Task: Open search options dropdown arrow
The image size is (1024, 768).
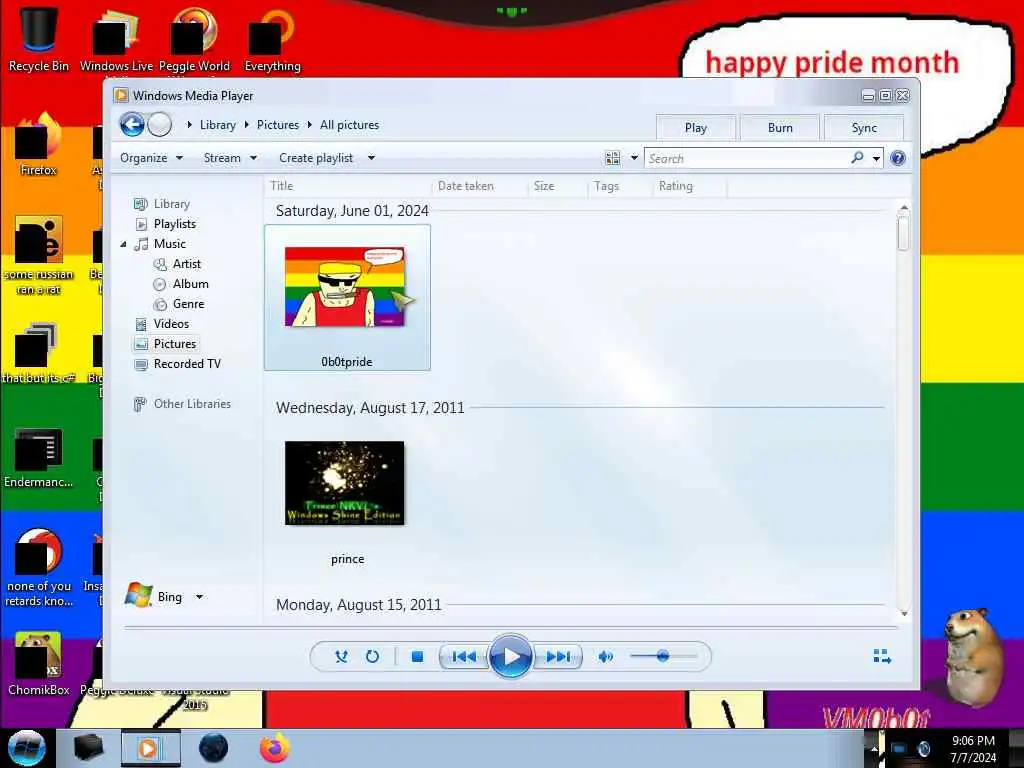Action: 876,159
